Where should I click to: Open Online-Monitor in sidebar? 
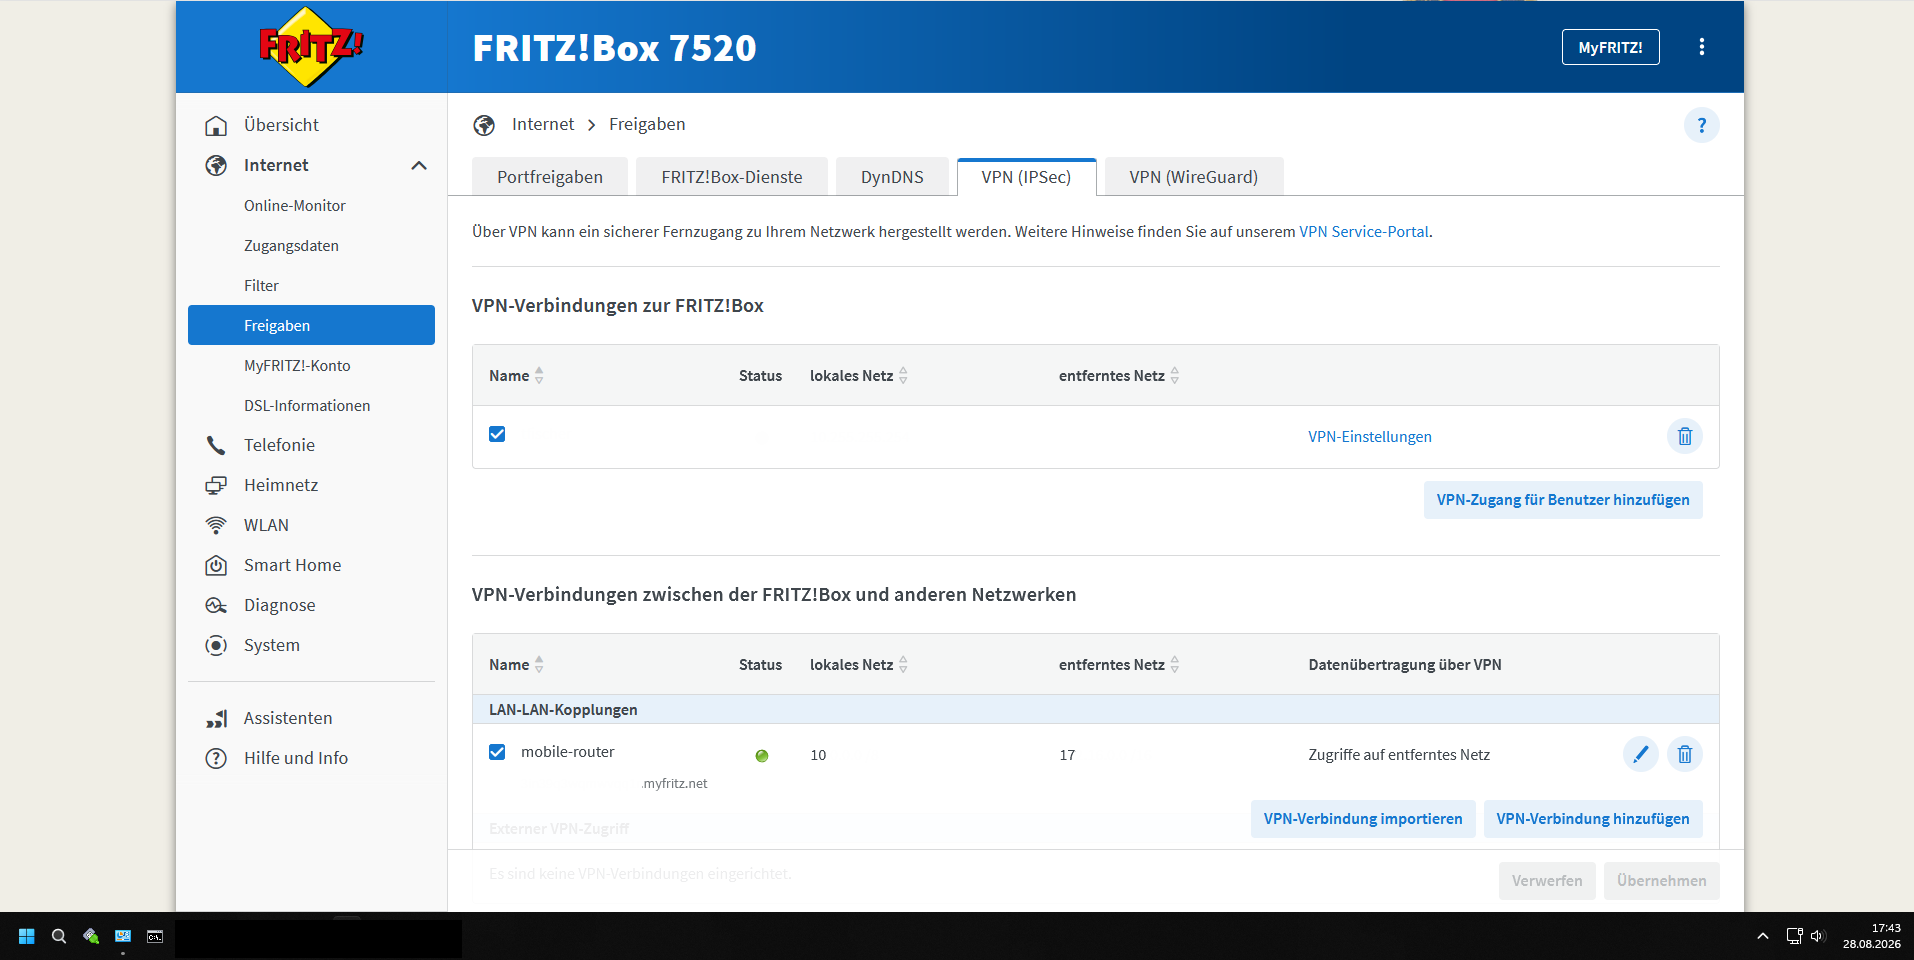(x=311, y=205)
